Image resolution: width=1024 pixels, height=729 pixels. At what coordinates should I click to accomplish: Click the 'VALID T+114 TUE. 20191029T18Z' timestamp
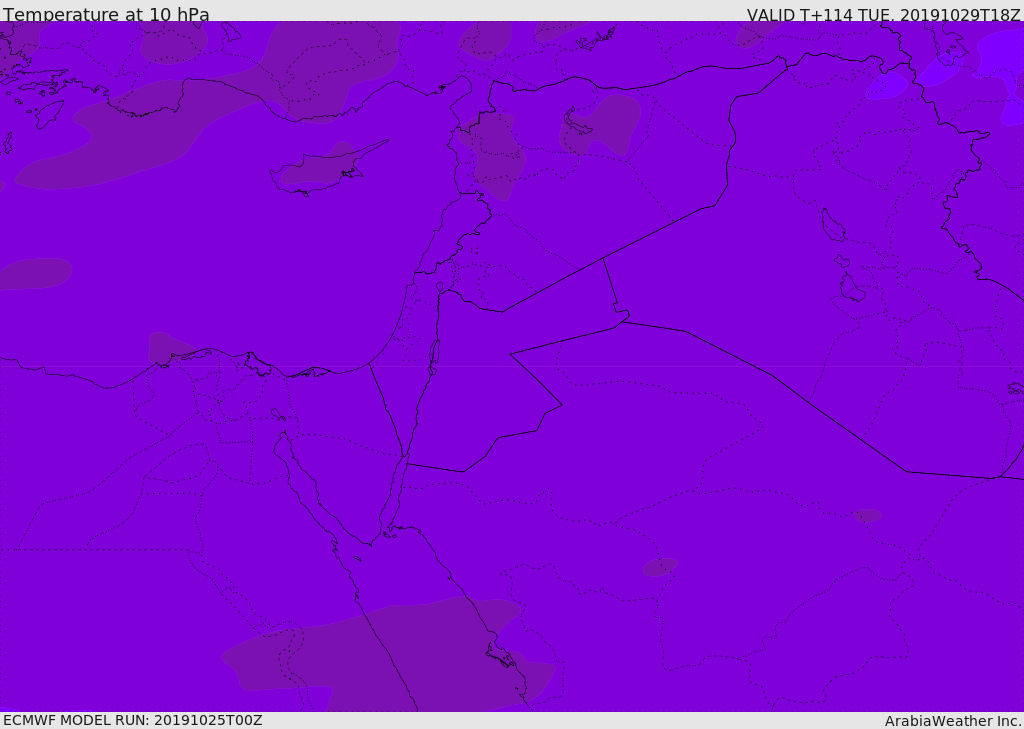(x=884, y=15)
